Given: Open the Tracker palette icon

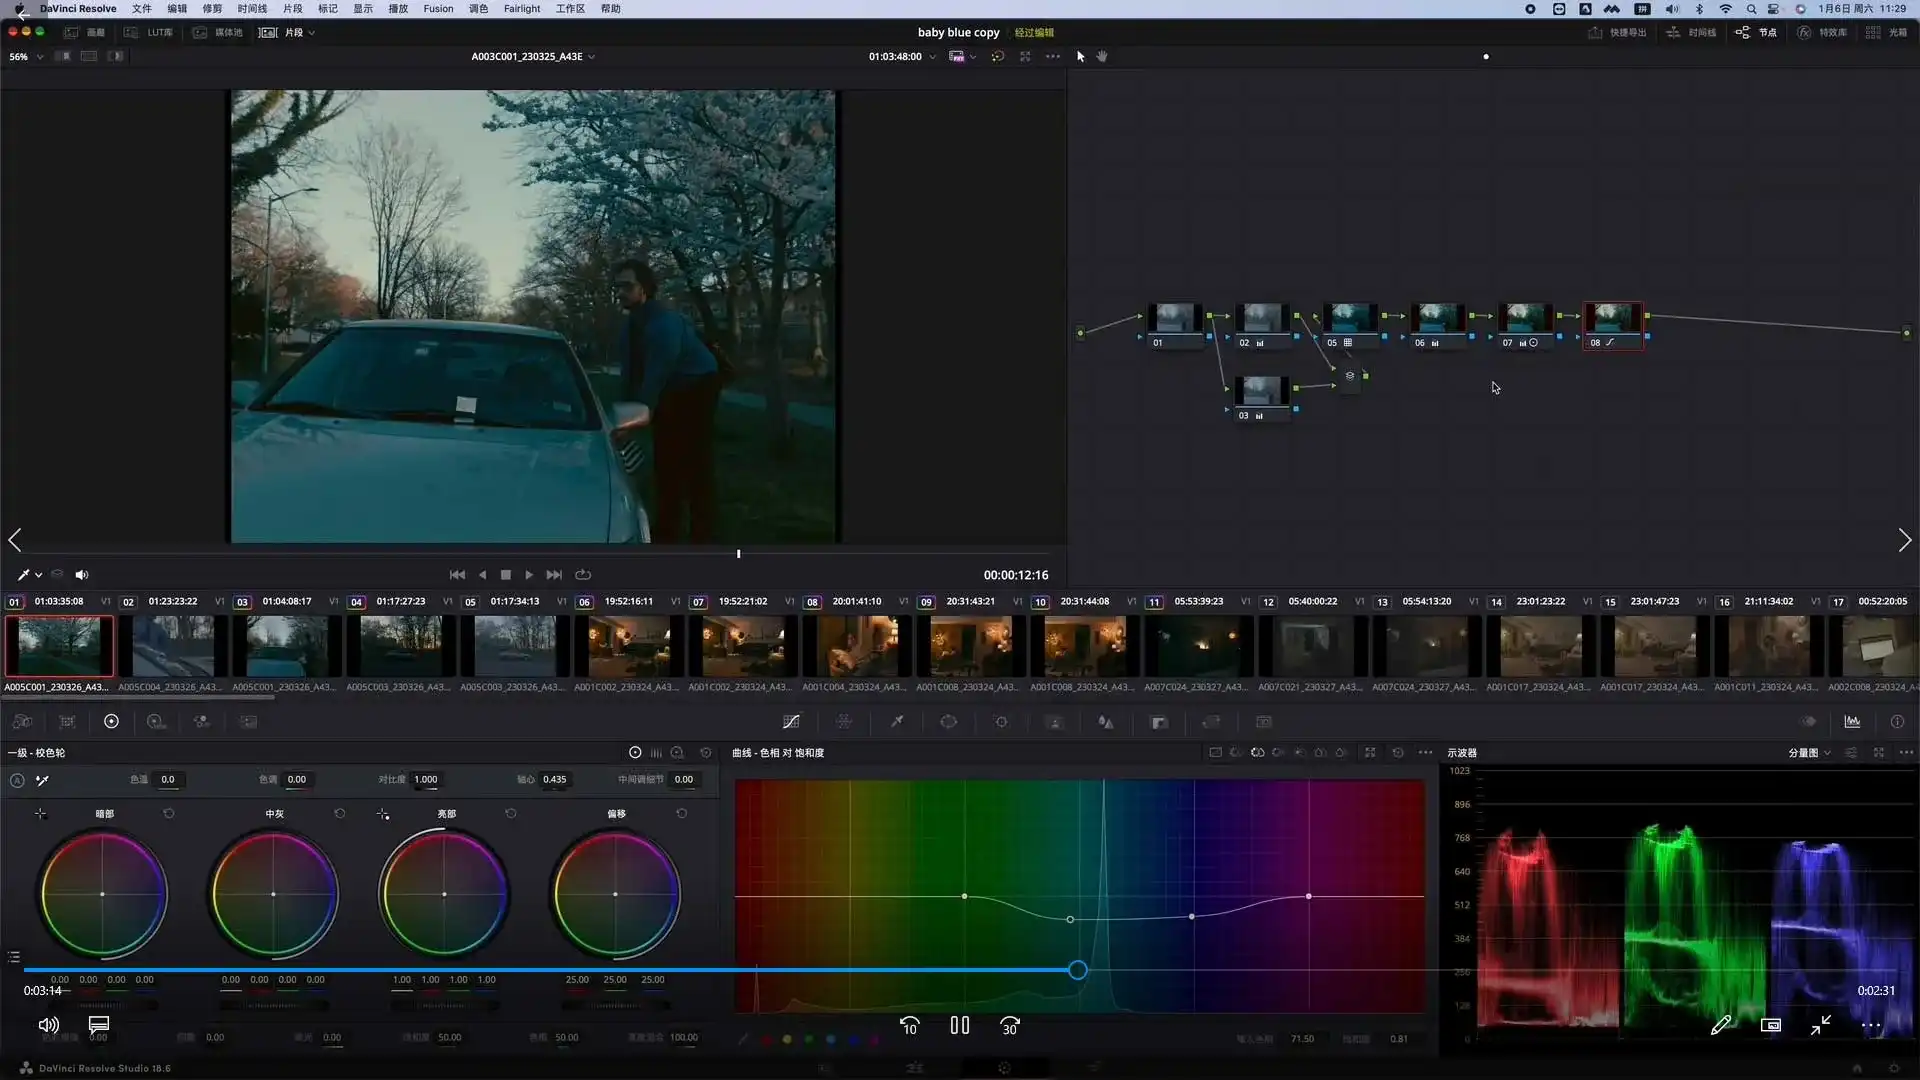Looking at the screenshot, I should (x=1001, y=722).
